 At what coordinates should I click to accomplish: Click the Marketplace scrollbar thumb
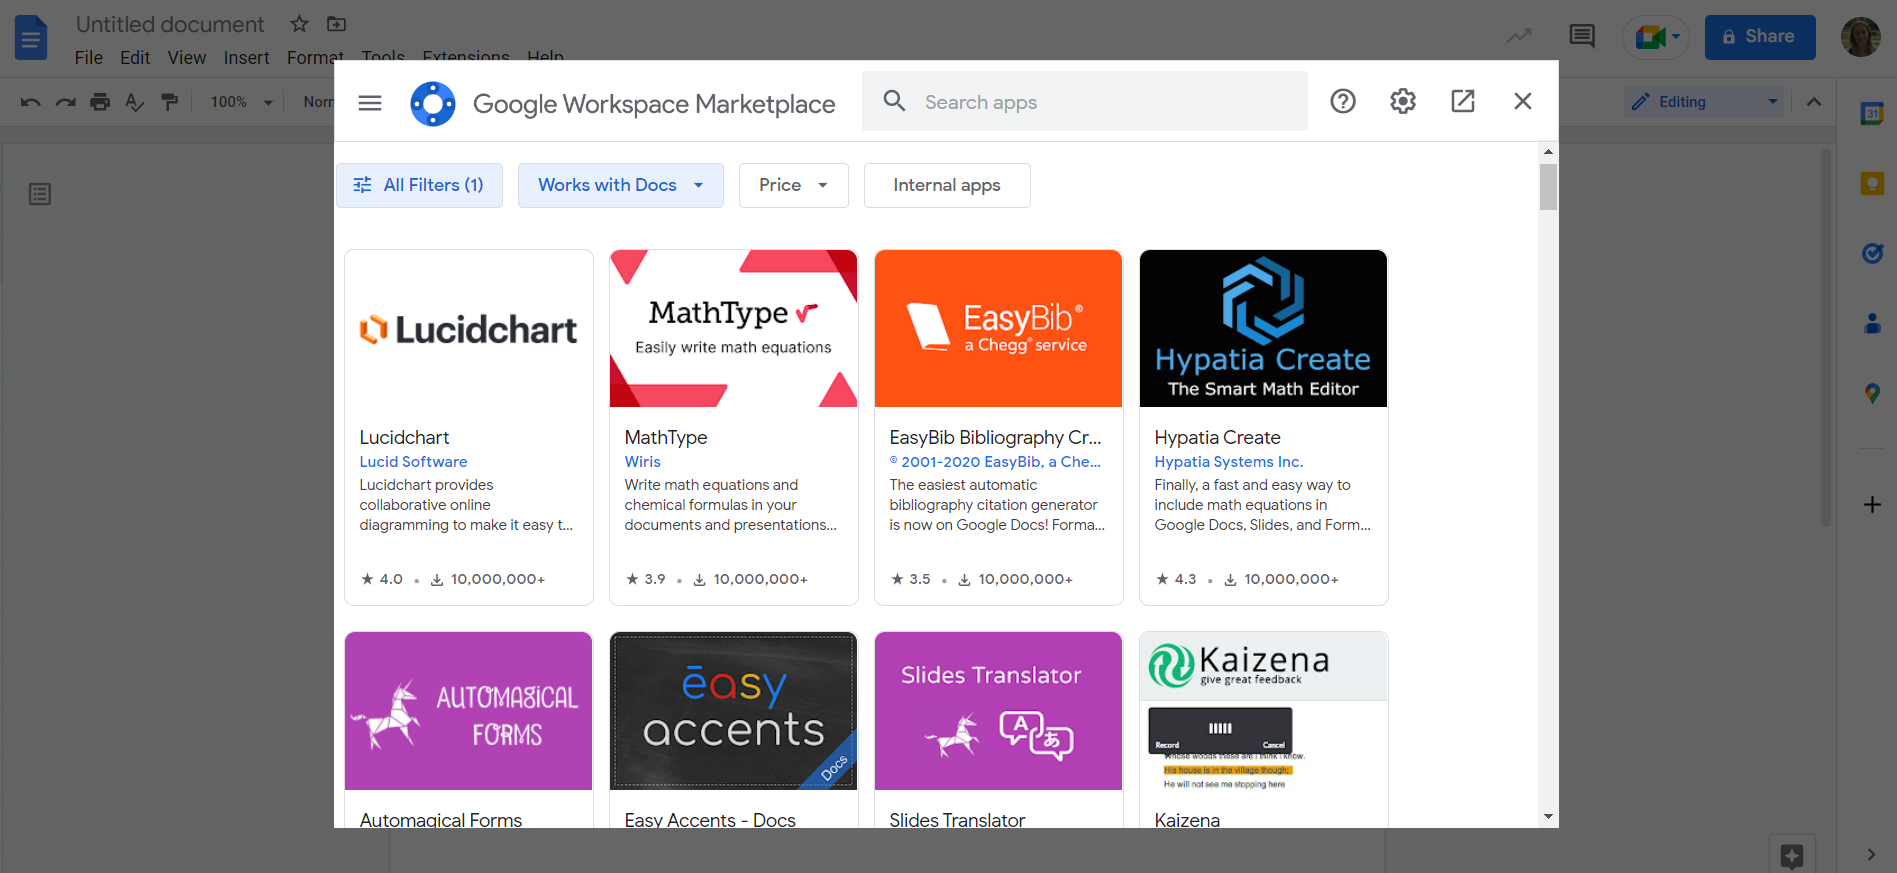[x=1548, y=187]
